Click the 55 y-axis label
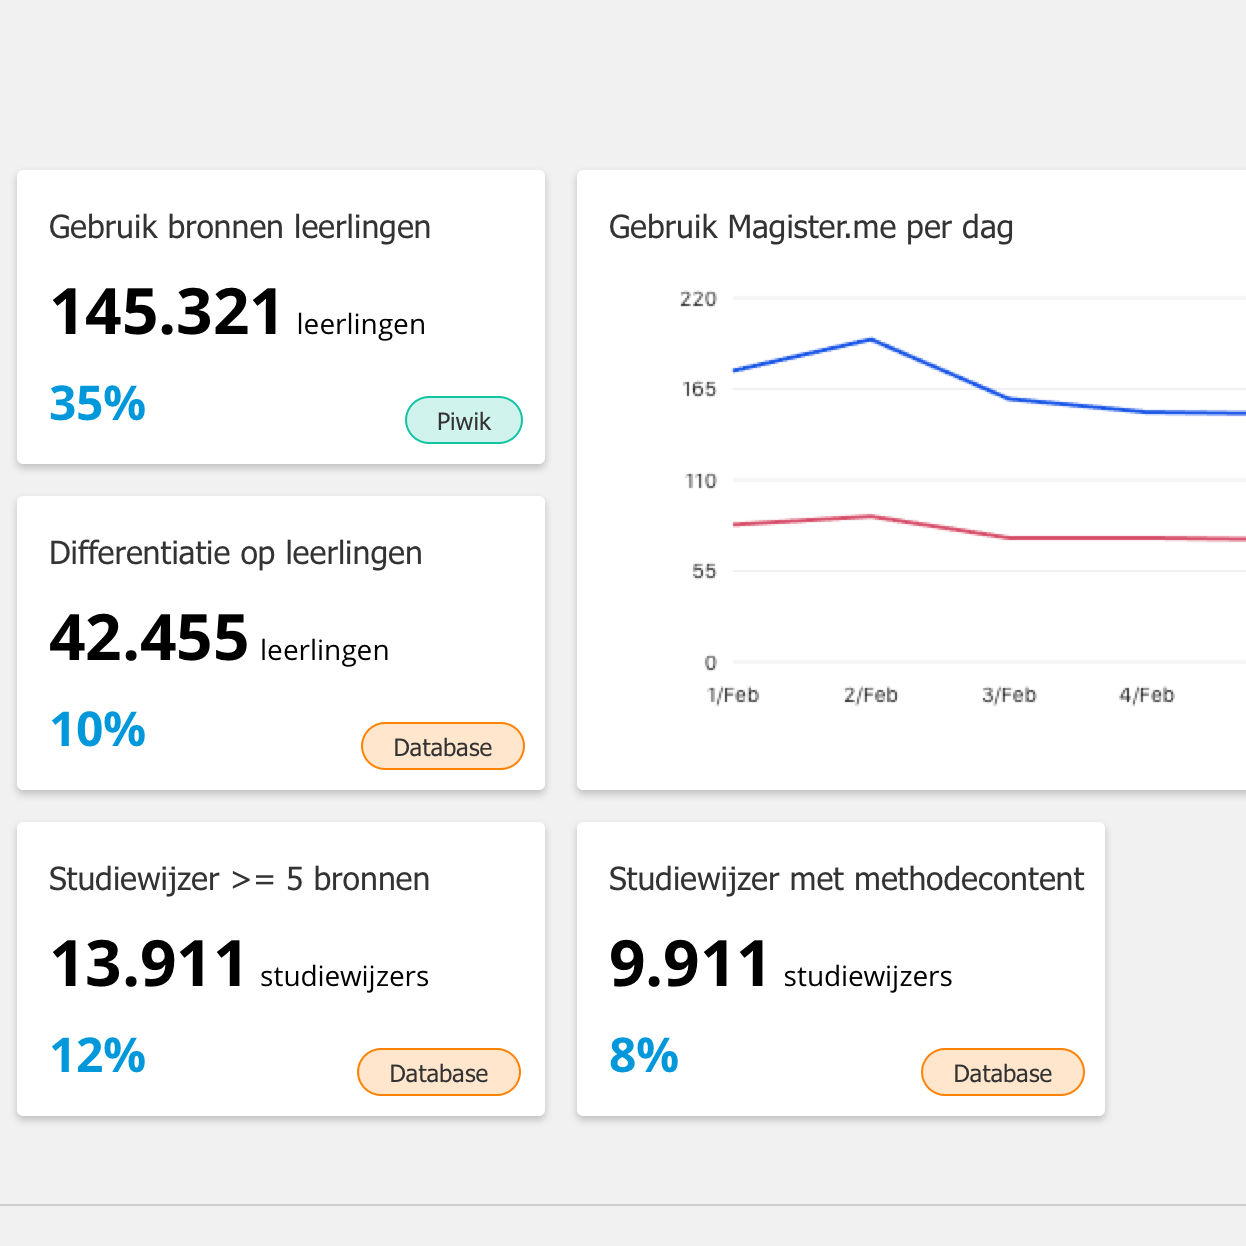This screenshot has width=1246, height=1246. [704, 571]
